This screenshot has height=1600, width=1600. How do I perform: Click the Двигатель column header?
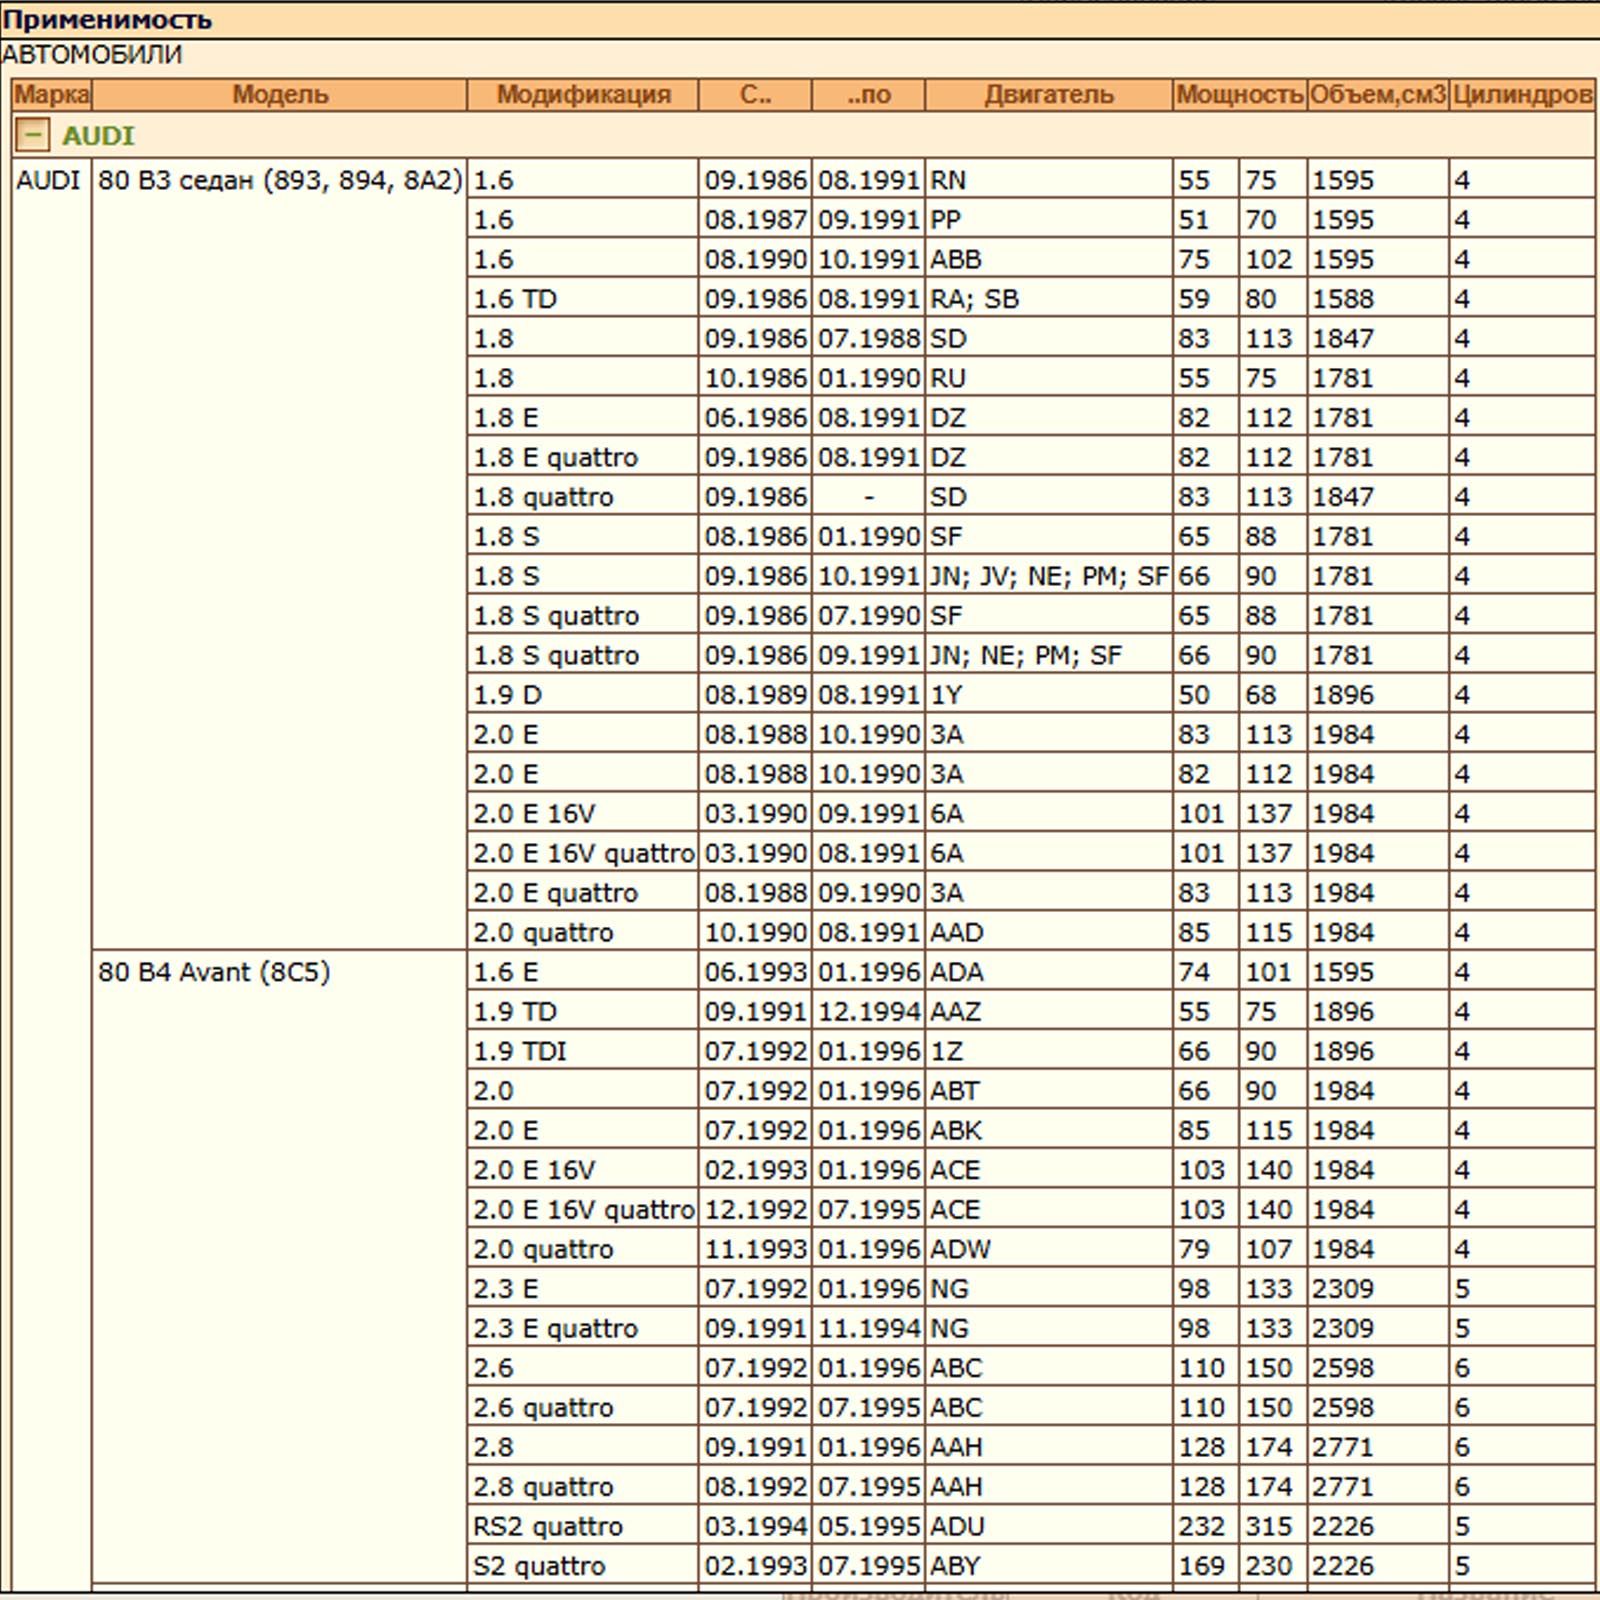tap(1048, 95)
